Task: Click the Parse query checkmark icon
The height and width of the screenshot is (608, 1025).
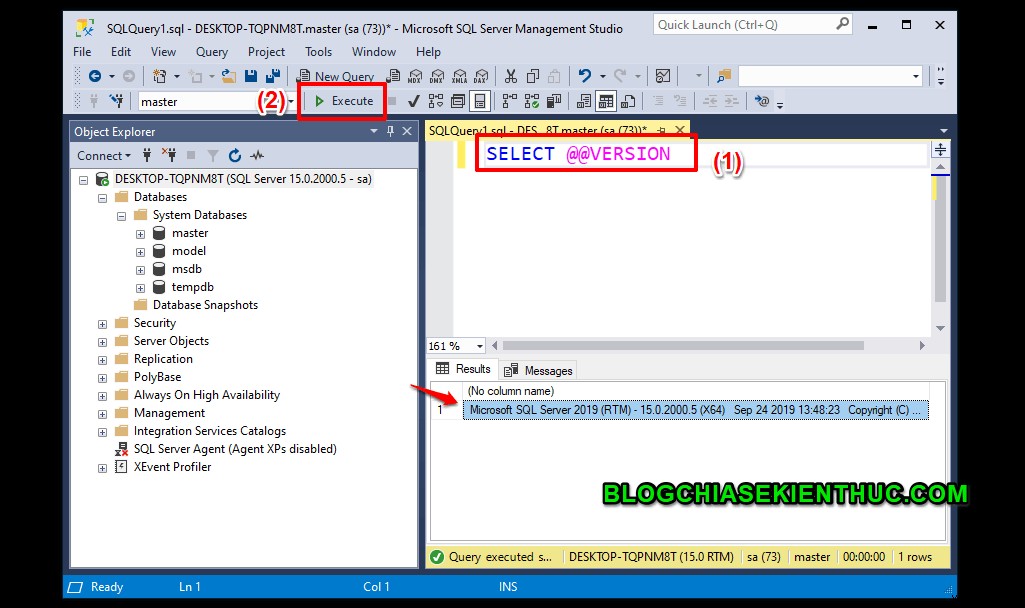Action: pos(414,100)
